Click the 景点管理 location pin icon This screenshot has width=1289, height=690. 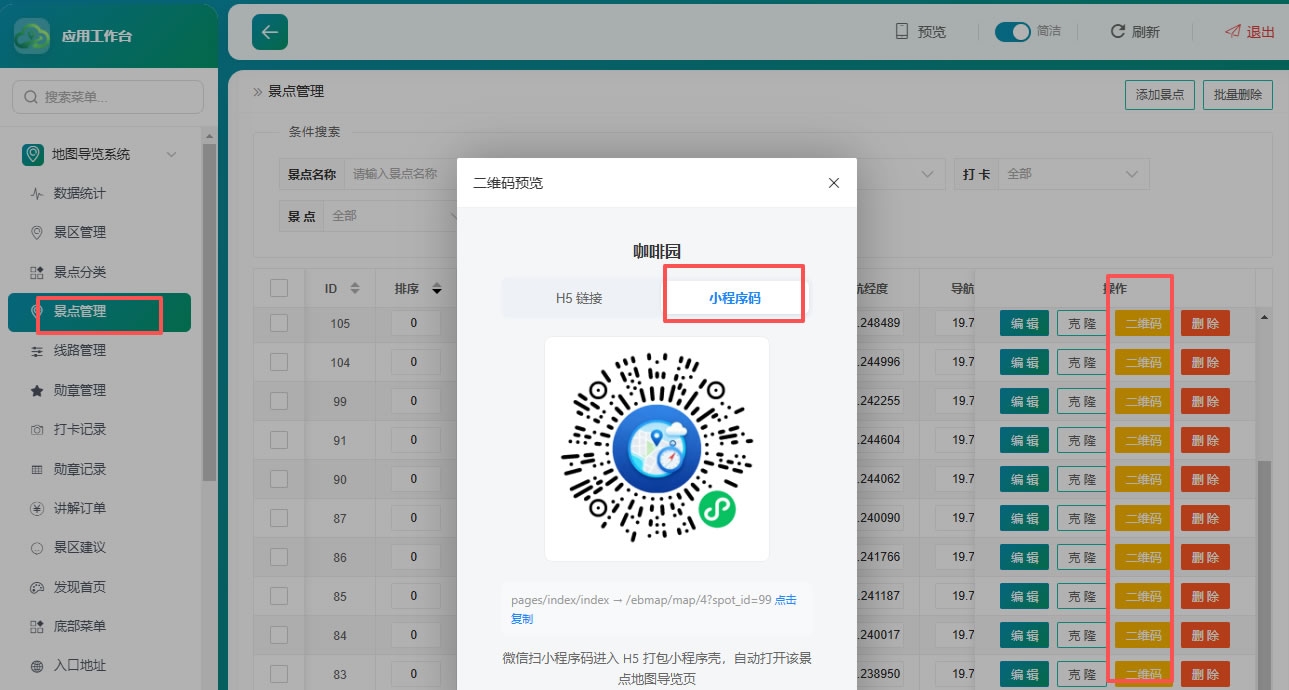point(37,311)
